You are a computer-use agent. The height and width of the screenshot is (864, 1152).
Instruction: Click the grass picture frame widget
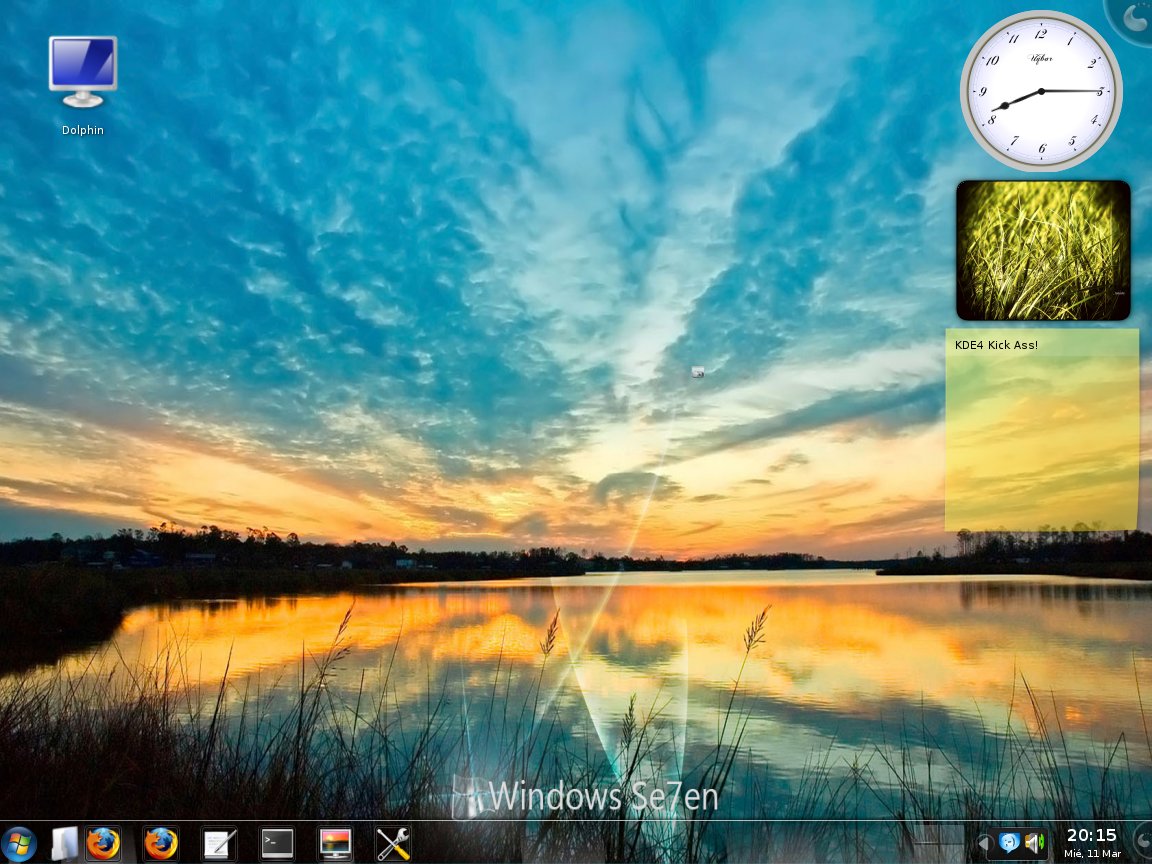1043,250
